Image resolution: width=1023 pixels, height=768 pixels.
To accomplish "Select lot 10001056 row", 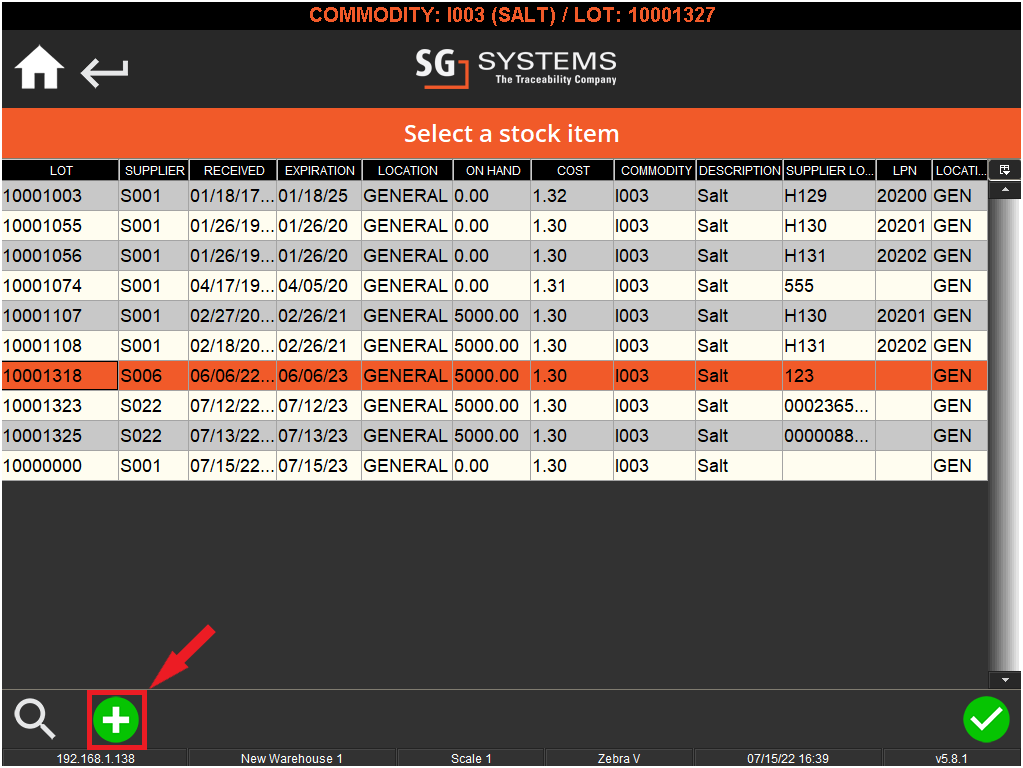I will tap(495, 256).
